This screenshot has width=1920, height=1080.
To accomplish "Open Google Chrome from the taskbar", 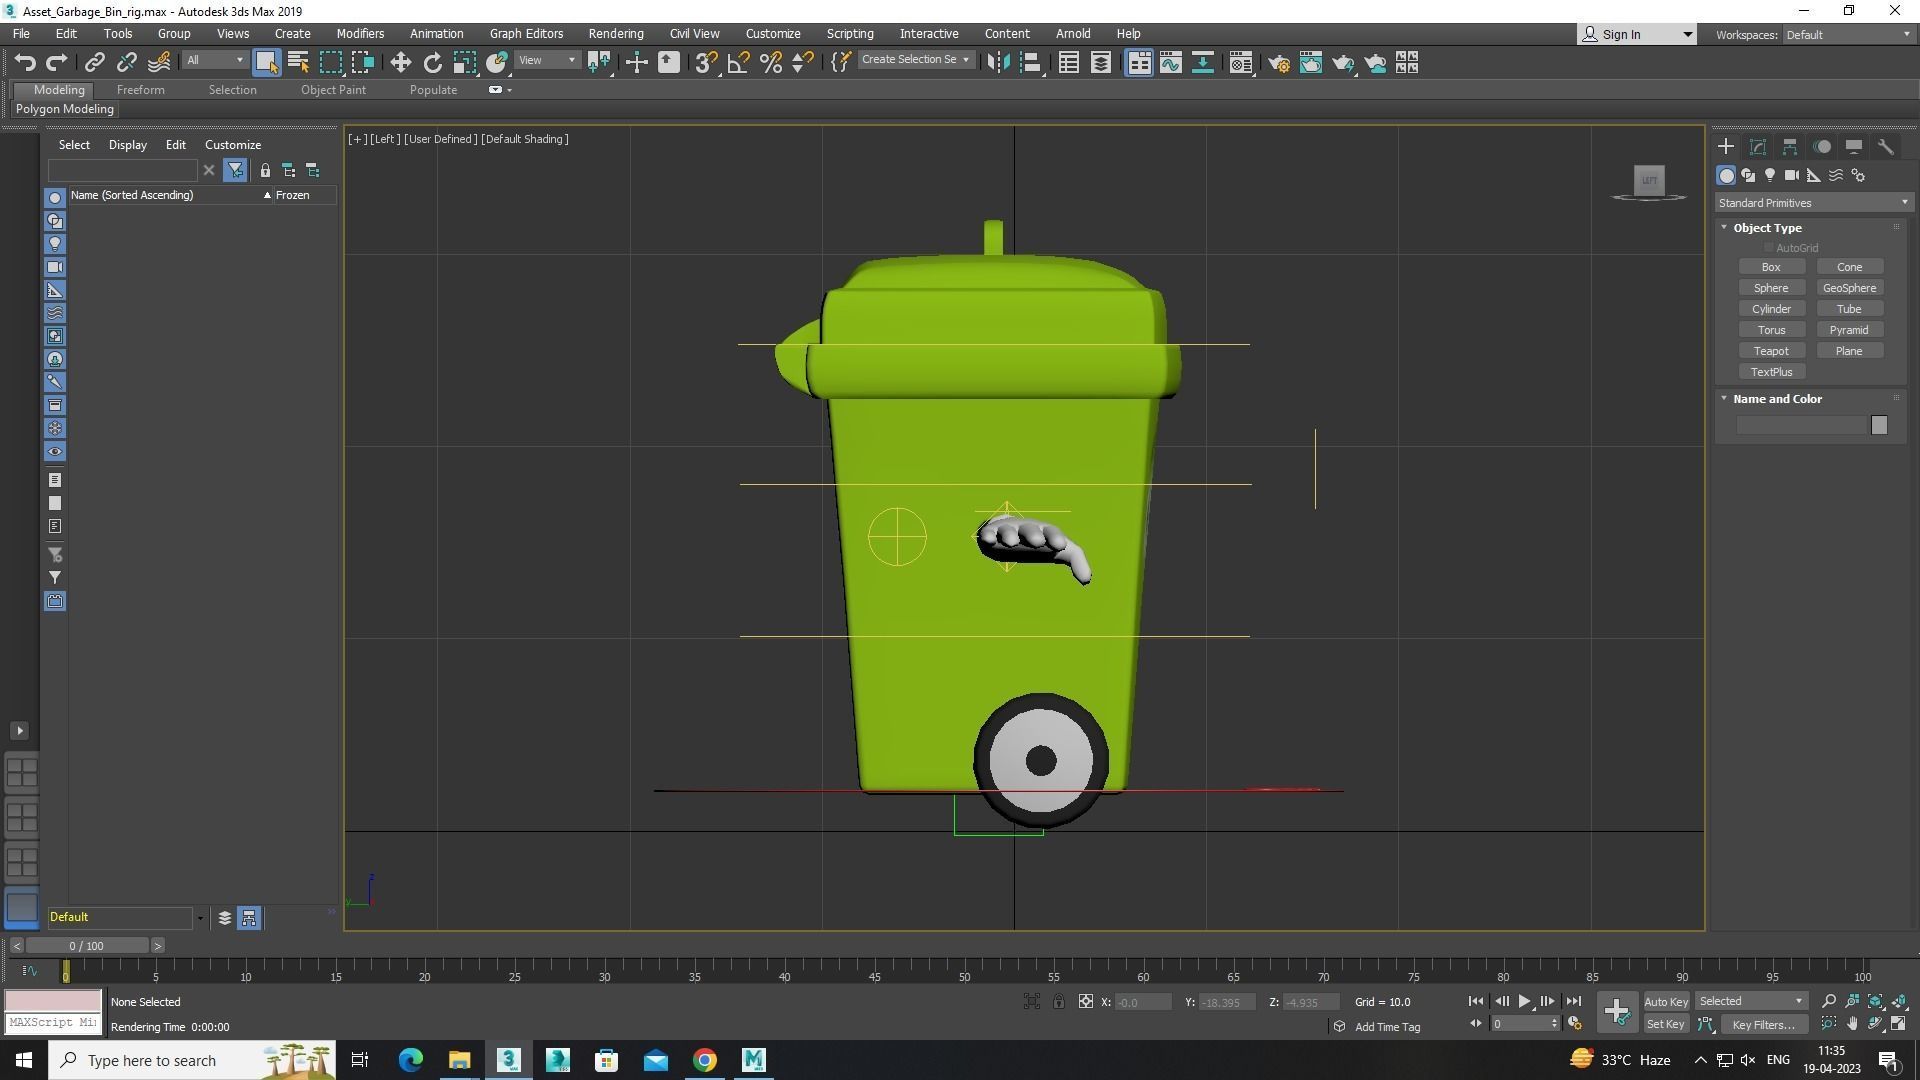I will point(705,1060).
